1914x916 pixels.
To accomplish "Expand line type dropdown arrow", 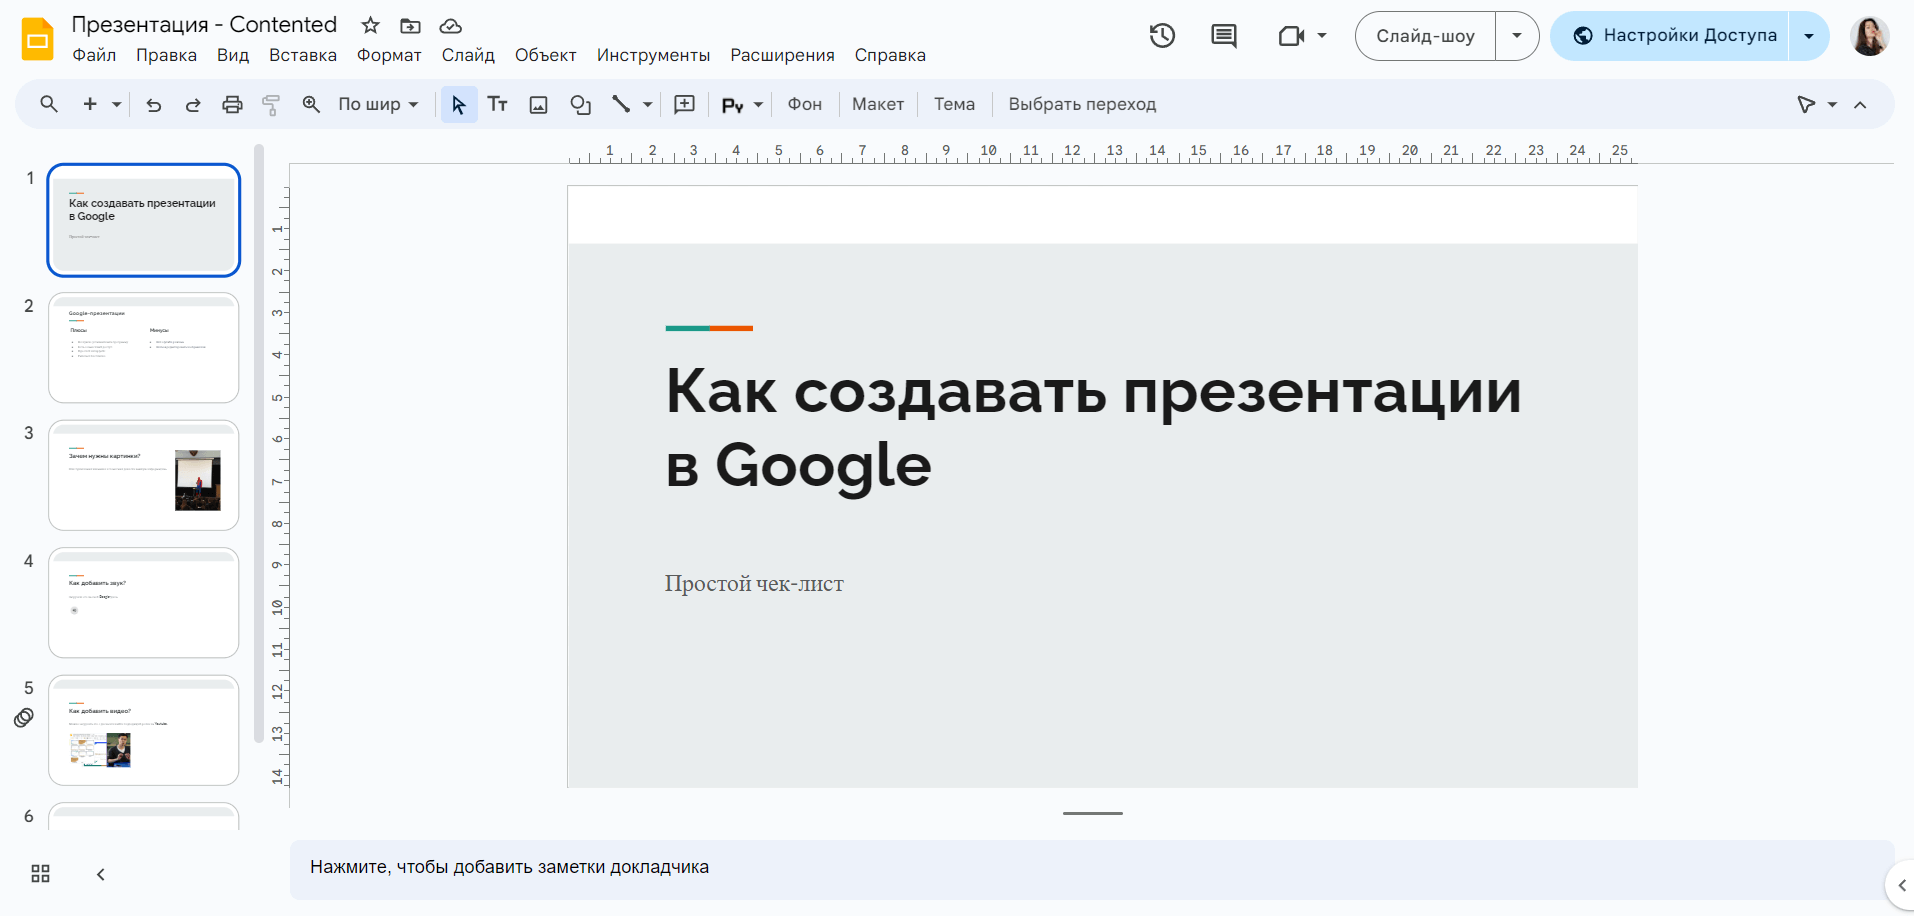I will (x=647, y=104).
